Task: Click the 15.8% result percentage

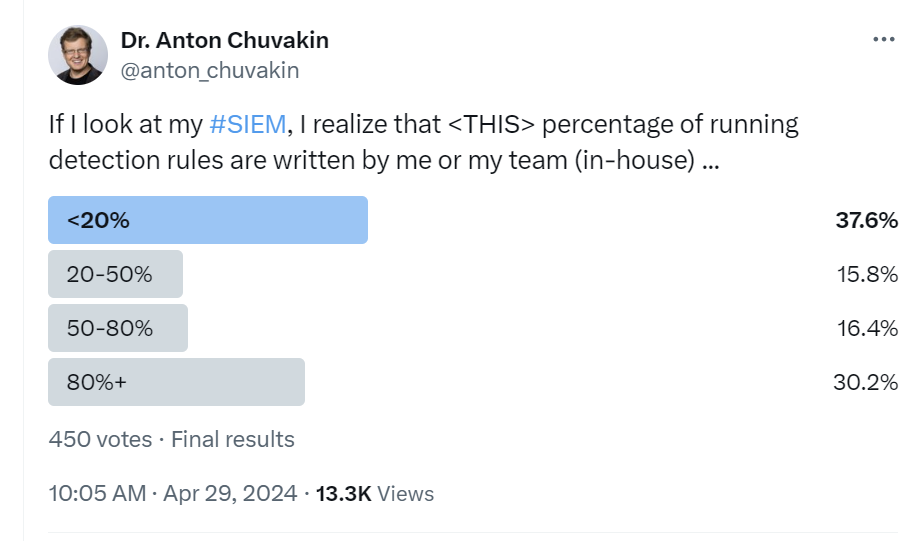Action: (x=867, y=274)
